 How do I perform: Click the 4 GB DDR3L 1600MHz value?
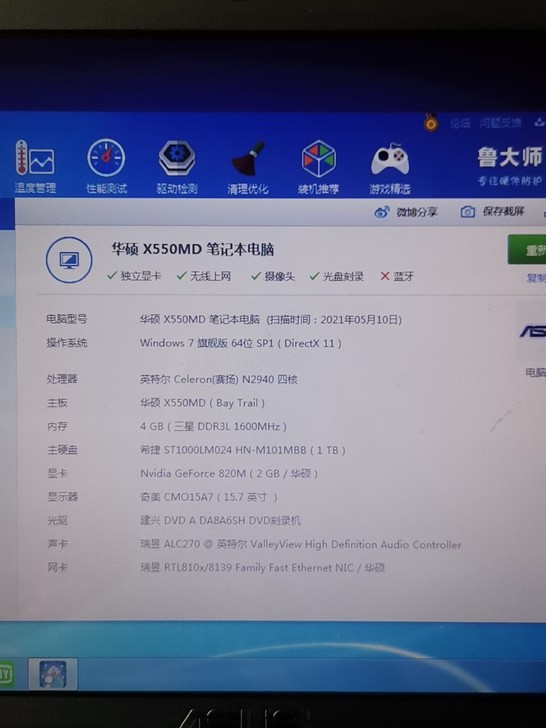click(213, 426)
